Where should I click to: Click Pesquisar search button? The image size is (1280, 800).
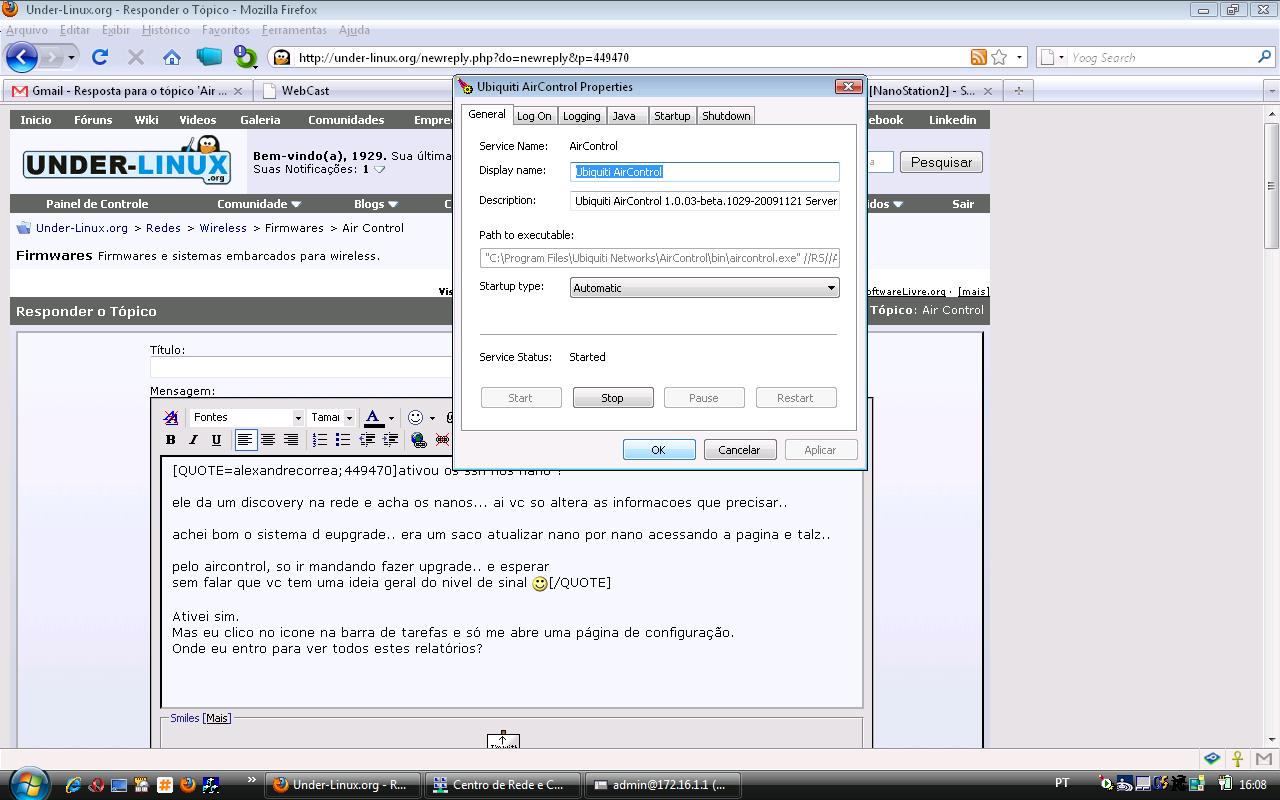[x=941, y=162]
